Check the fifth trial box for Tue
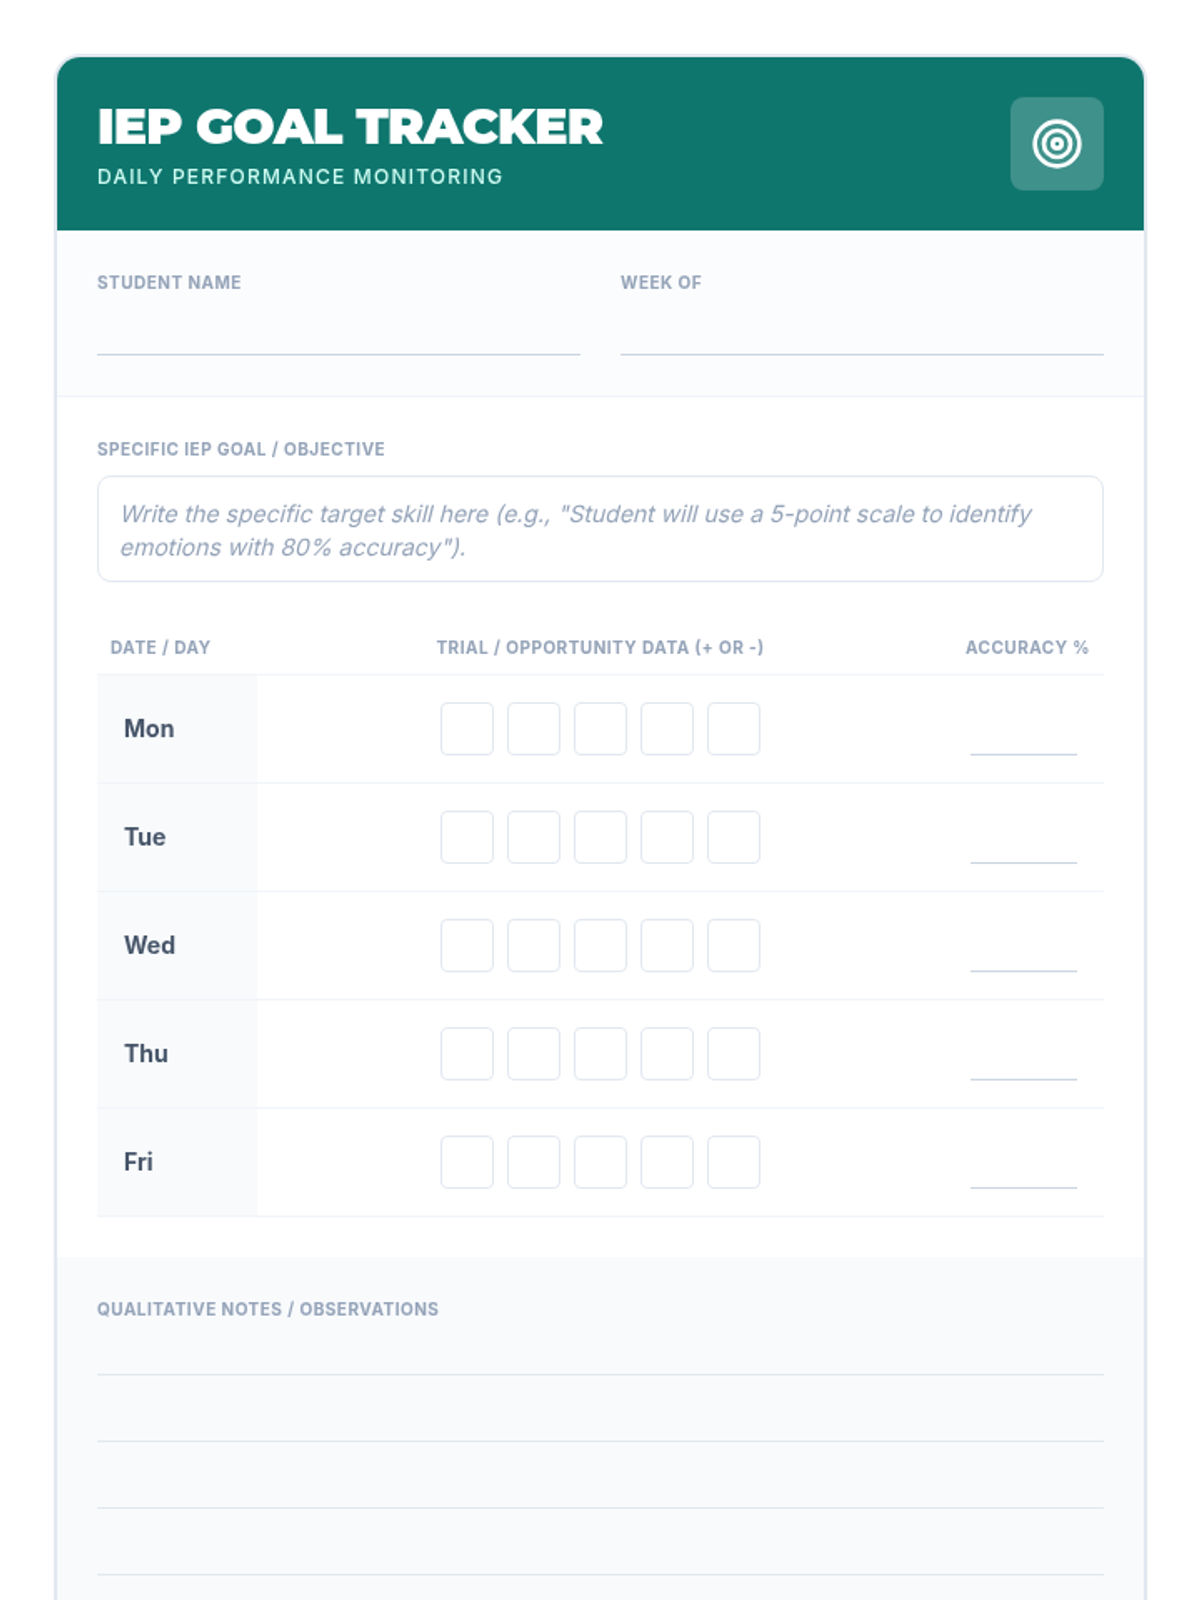1200x1600 pixels. point(734,837)
